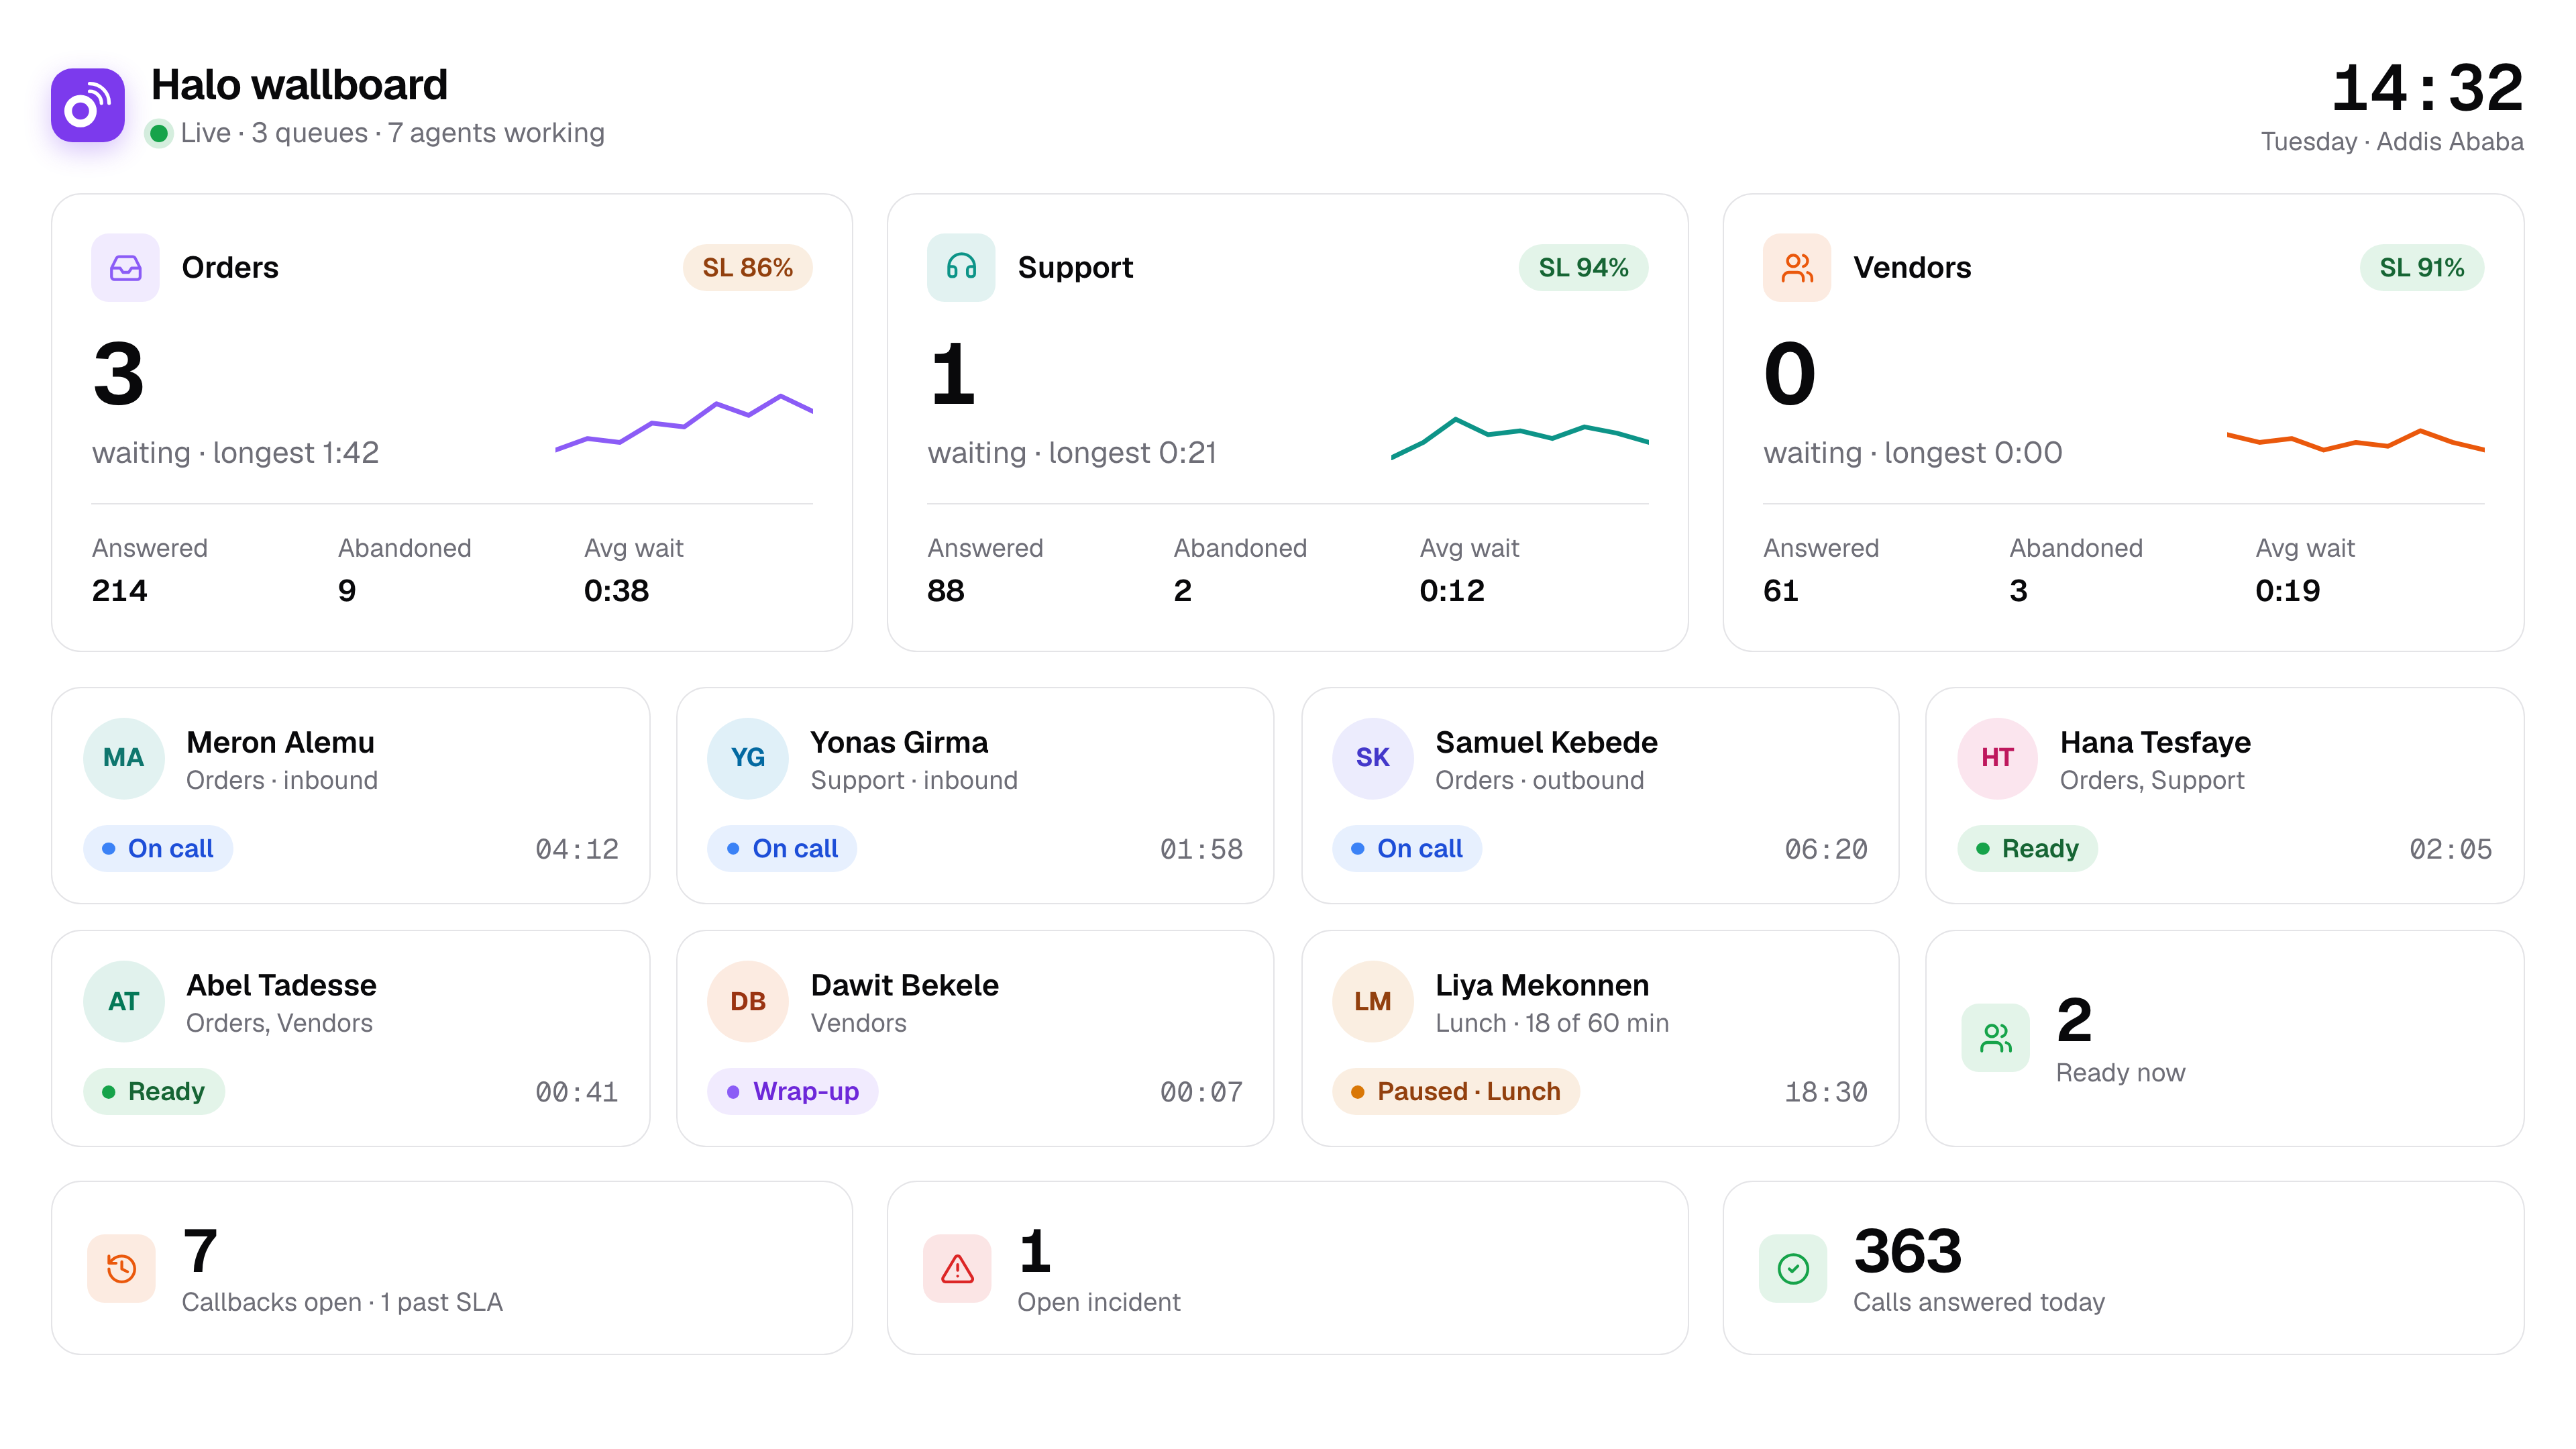Click the Orders purple trend sparkline
This screenshot has height=1449, width=2576.
684,423
